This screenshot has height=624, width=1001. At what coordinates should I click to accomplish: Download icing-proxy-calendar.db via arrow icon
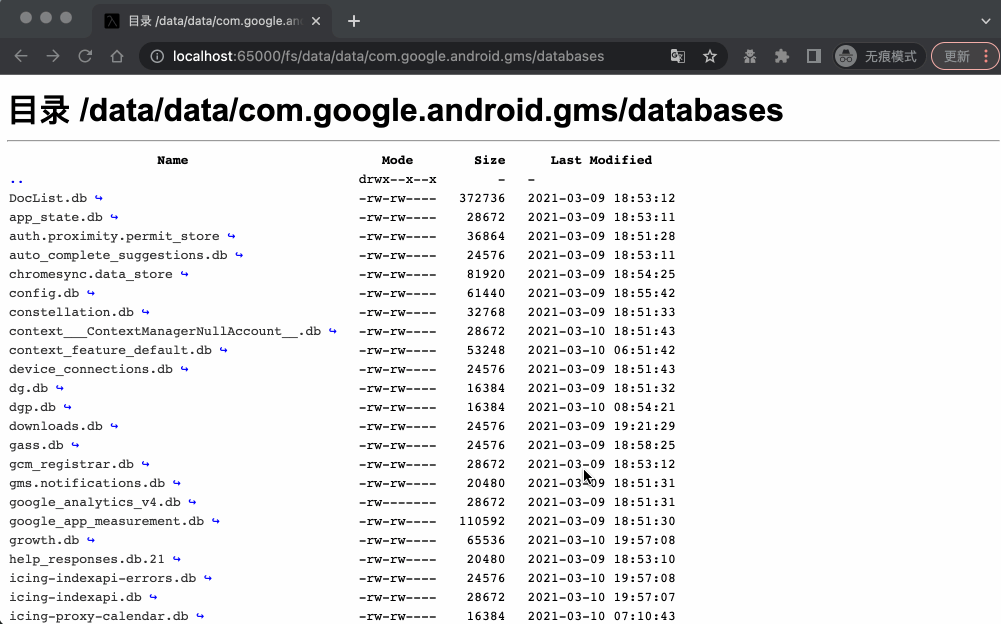(200, 616)
